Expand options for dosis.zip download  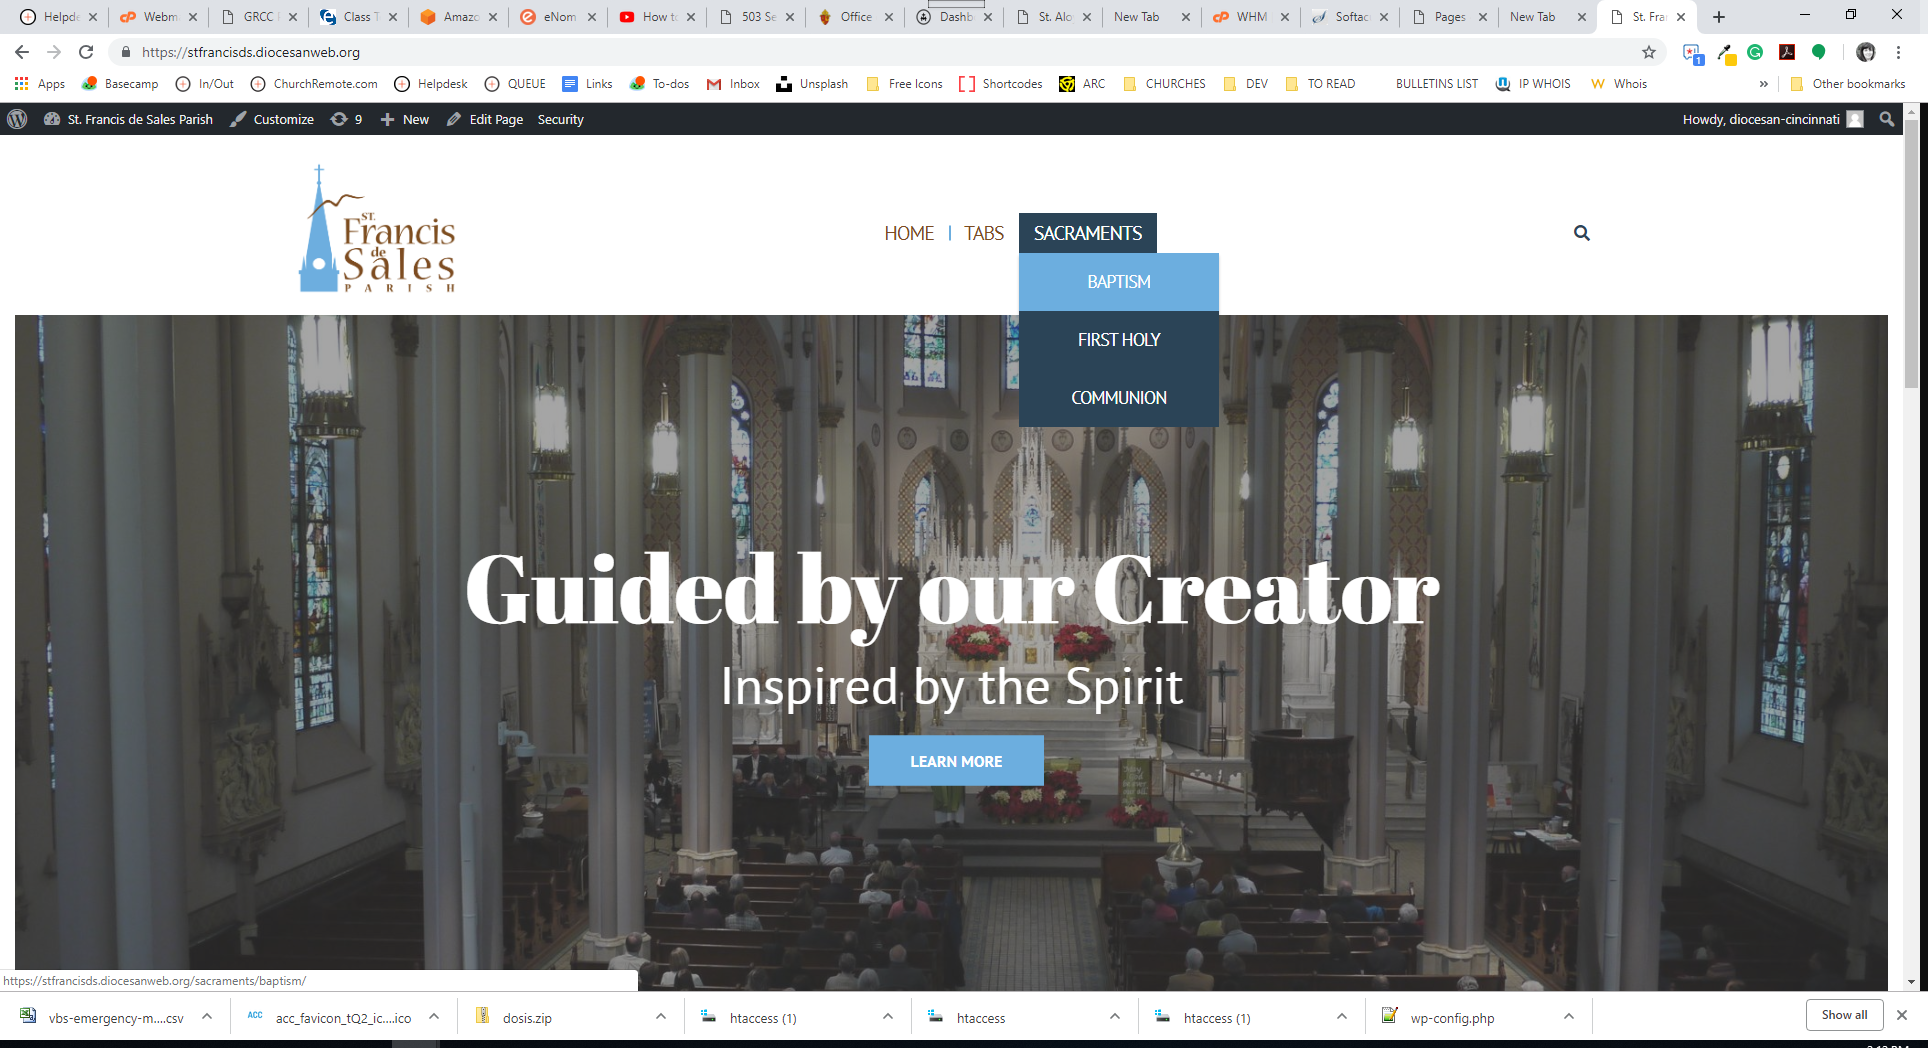tap(661, 1017)
